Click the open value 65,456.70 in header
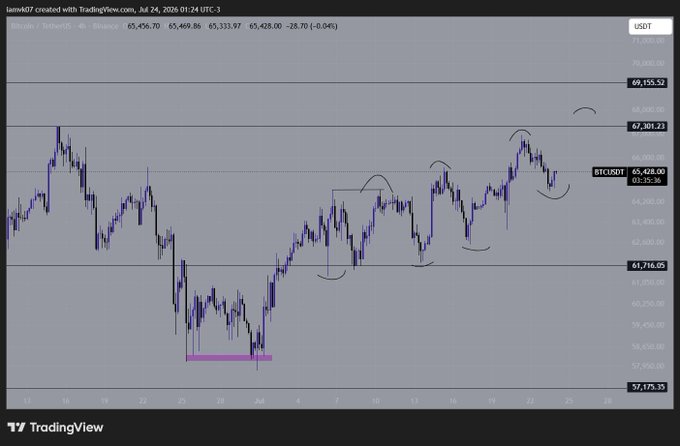This screenshot has height=446, width=680. coord(144,26)
